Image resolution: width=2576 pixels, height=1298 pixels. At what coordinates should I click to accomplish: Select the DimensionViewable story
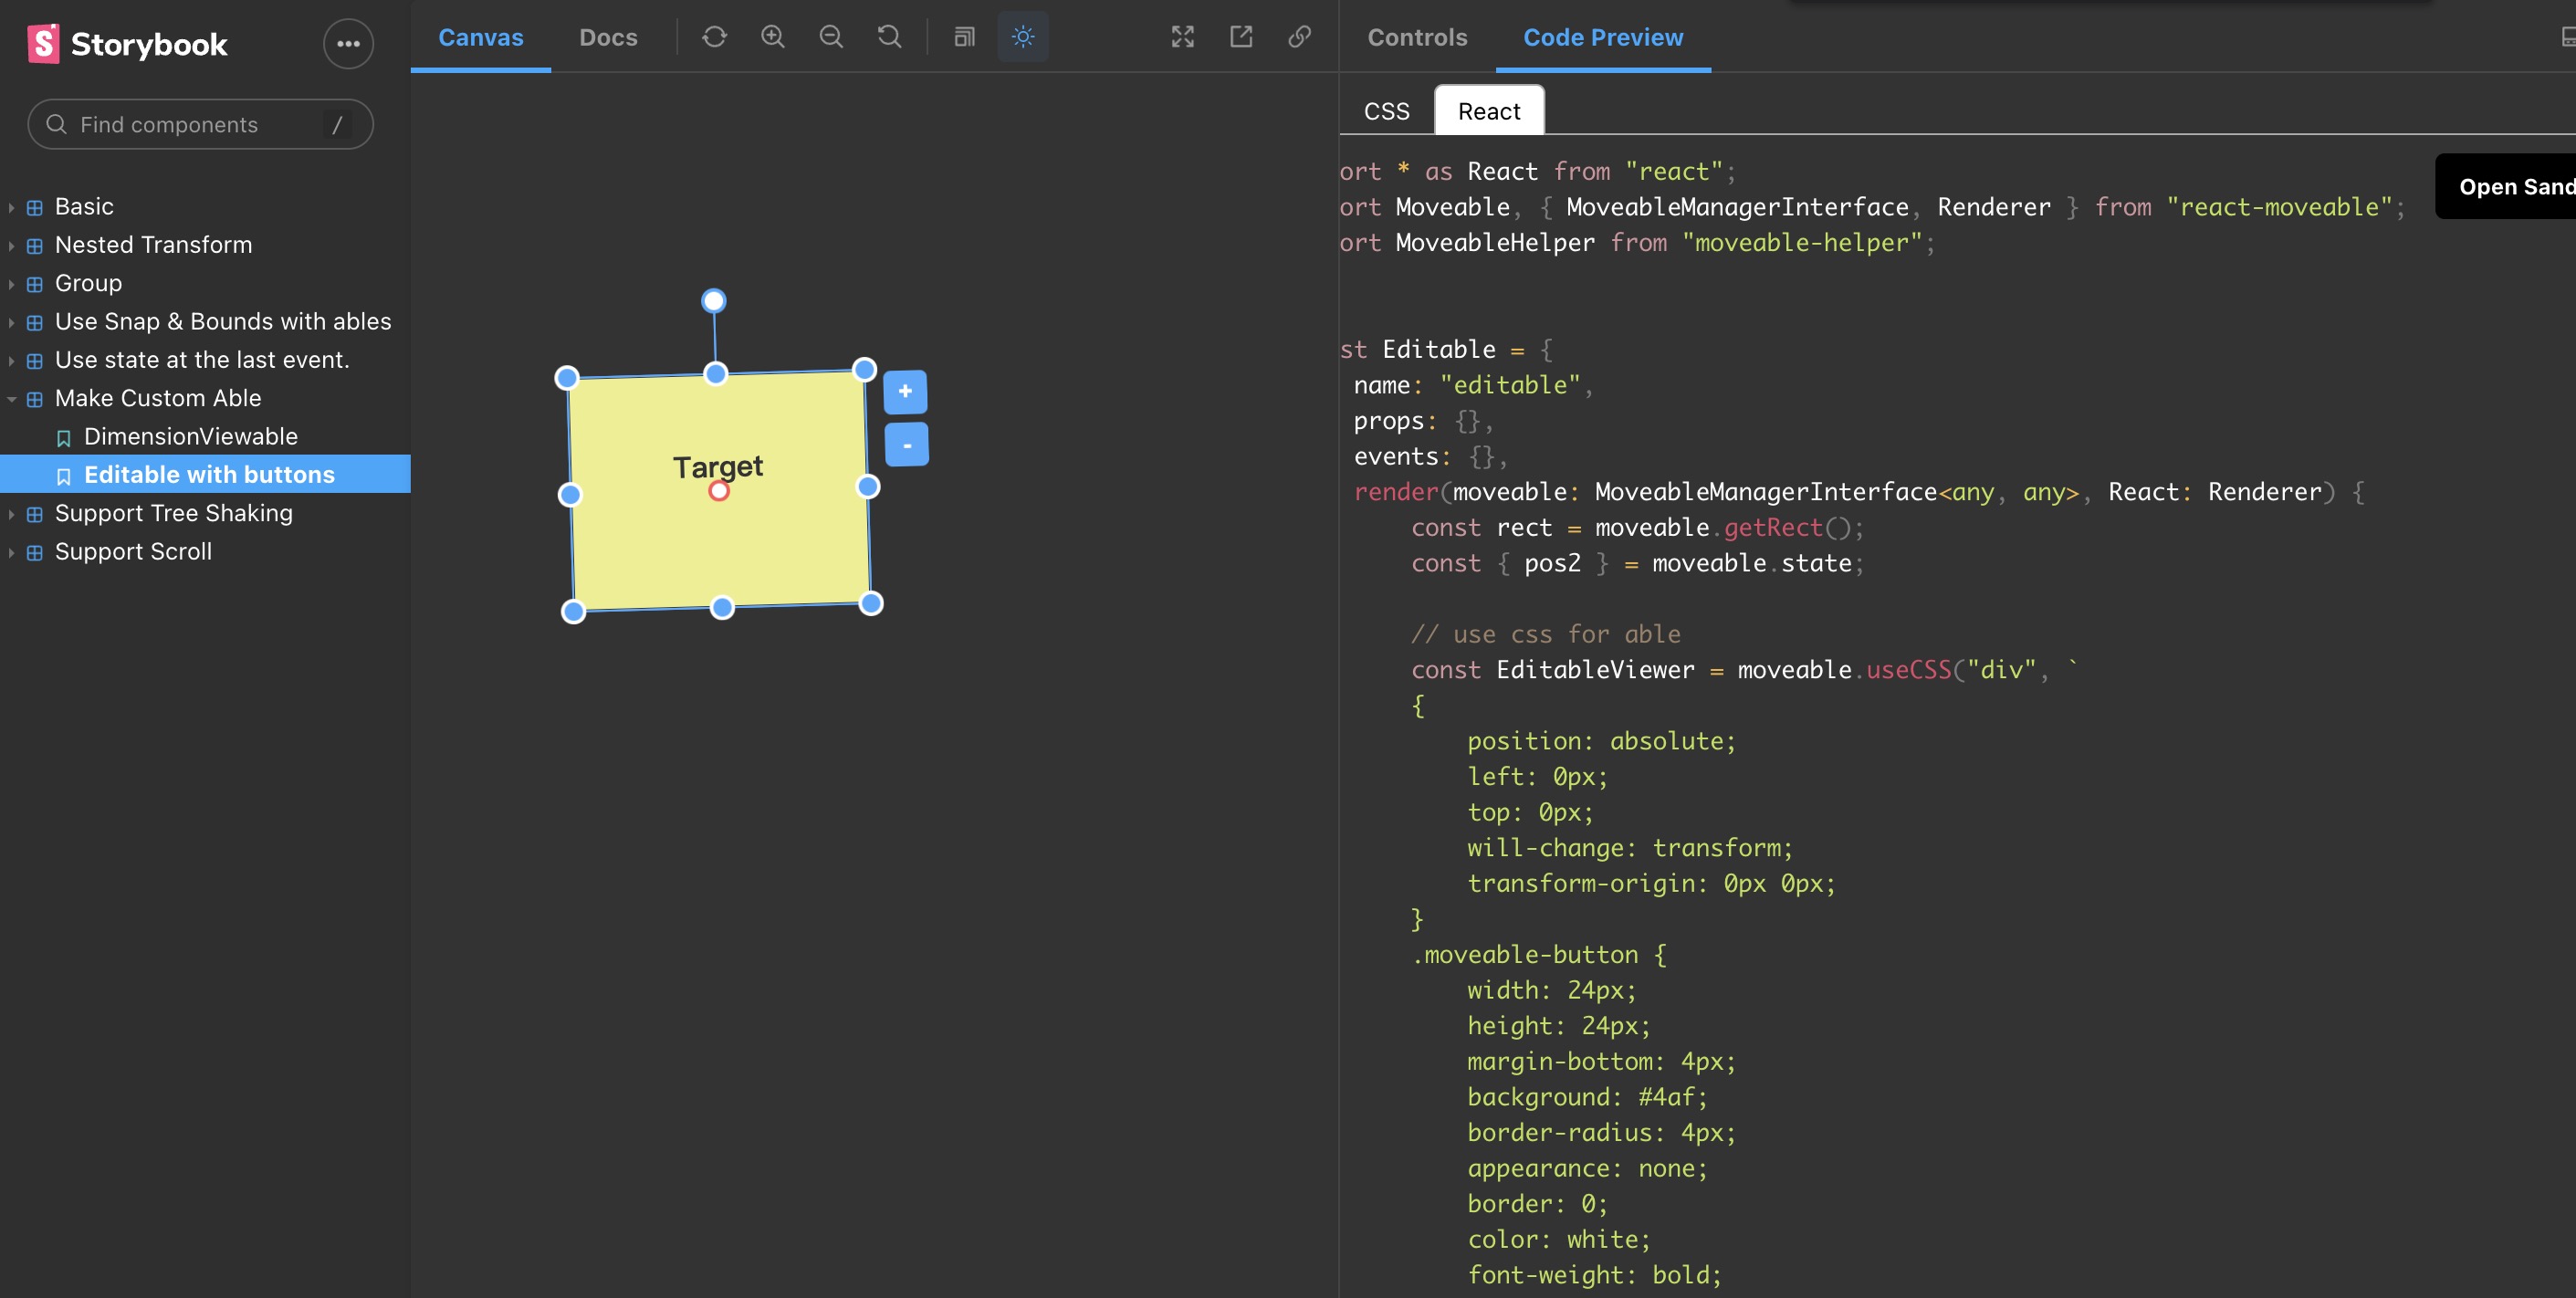click(x=190, y=436)
